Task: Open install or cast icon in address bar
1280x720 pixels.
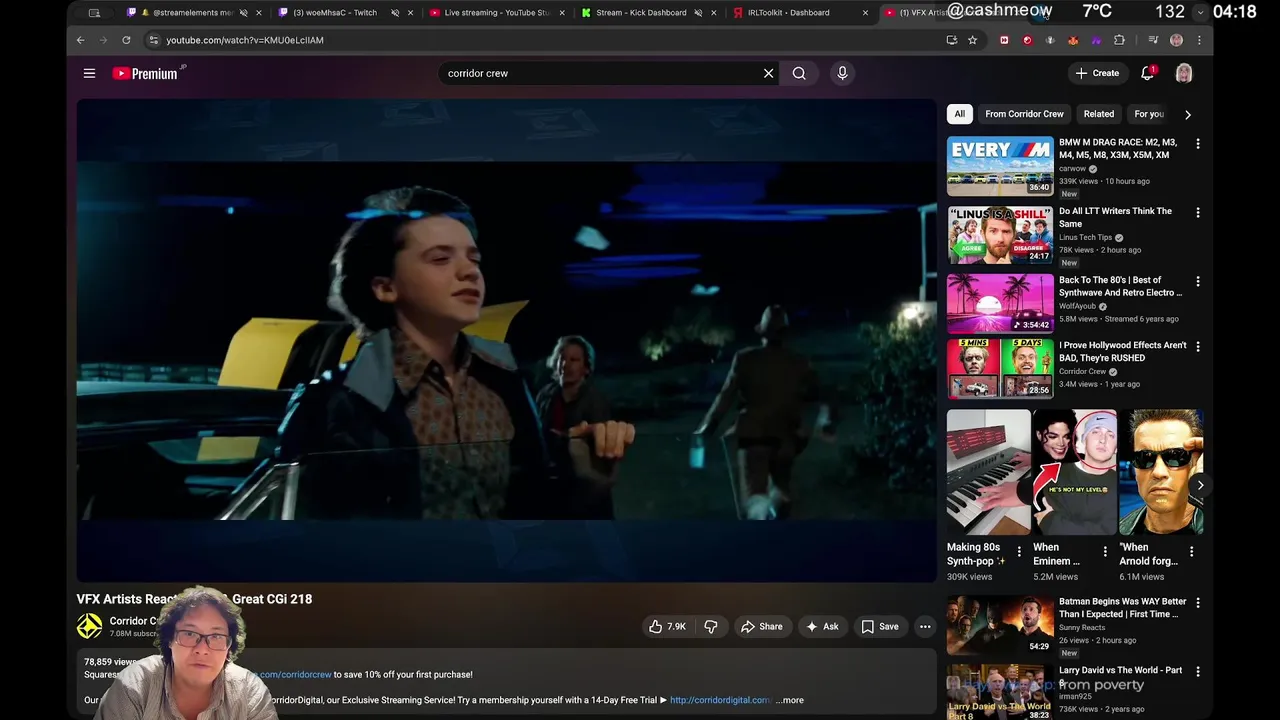Action: pyautogui.click(x=951, y=40)
